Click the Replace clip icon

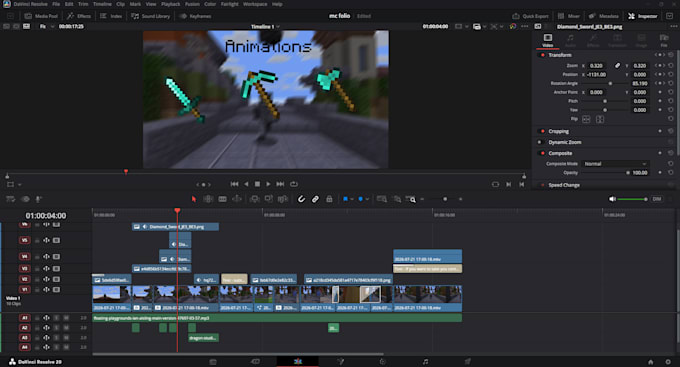[283, 199]
